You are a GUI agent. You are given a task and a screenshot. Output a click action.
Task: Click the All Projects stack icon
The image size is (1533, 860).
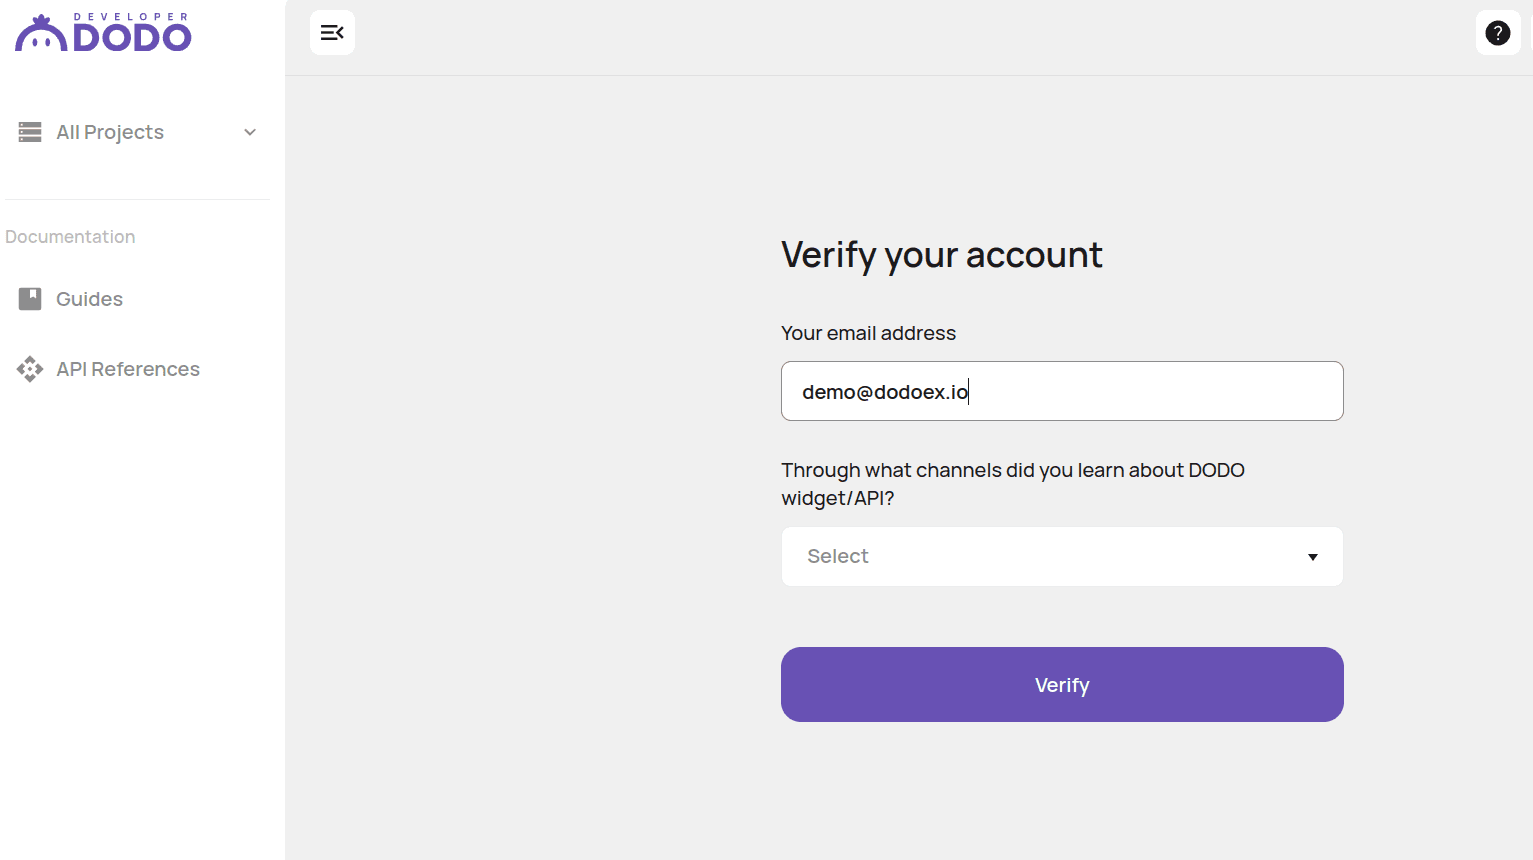point(30,132)
